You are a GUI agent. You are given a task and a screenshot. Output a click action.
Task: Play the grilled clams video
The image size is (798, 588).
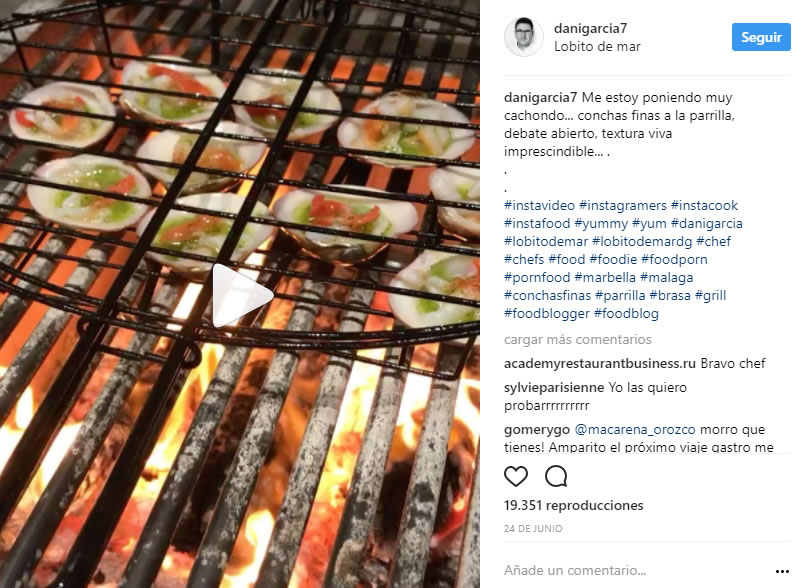pyautogui.click(x=242, y=296)
